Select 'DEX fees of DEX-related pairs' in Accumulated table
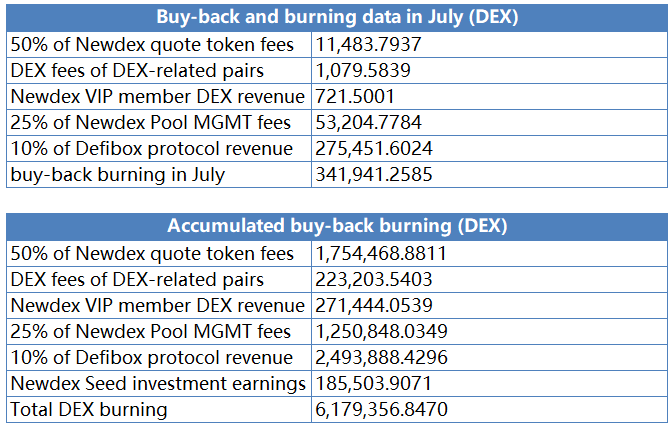 coord(137,279)
